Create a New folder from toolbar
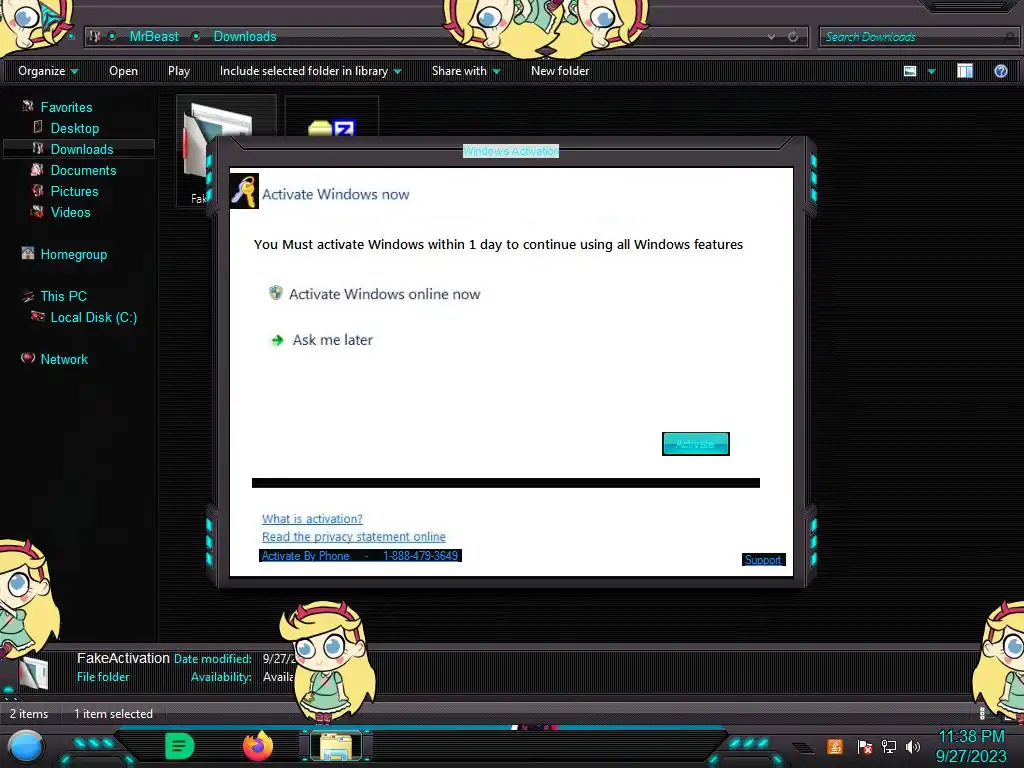This screenshot has width=1024, height=768. click(x=560, y=71)
